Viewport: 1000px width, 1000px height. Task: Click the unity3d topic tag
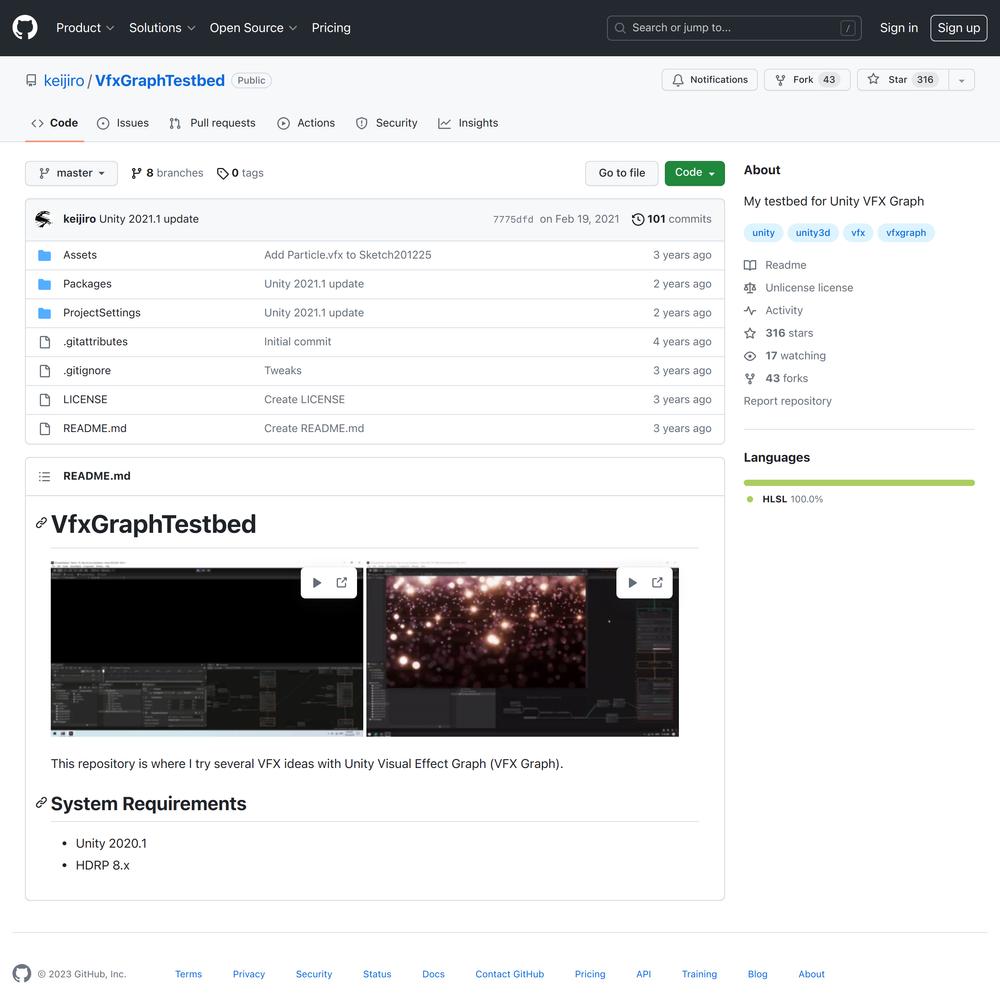(812, 233)
